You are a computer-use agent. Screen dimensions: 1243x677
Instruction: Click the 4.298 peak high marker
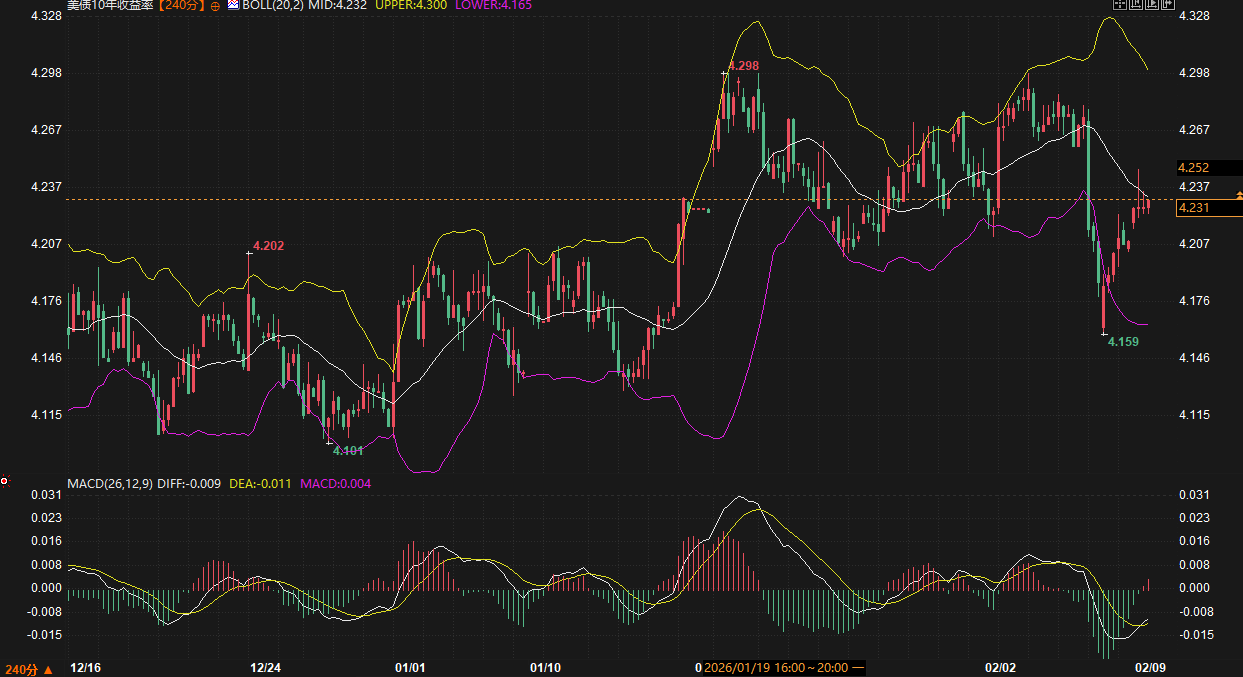coord(743,66)
